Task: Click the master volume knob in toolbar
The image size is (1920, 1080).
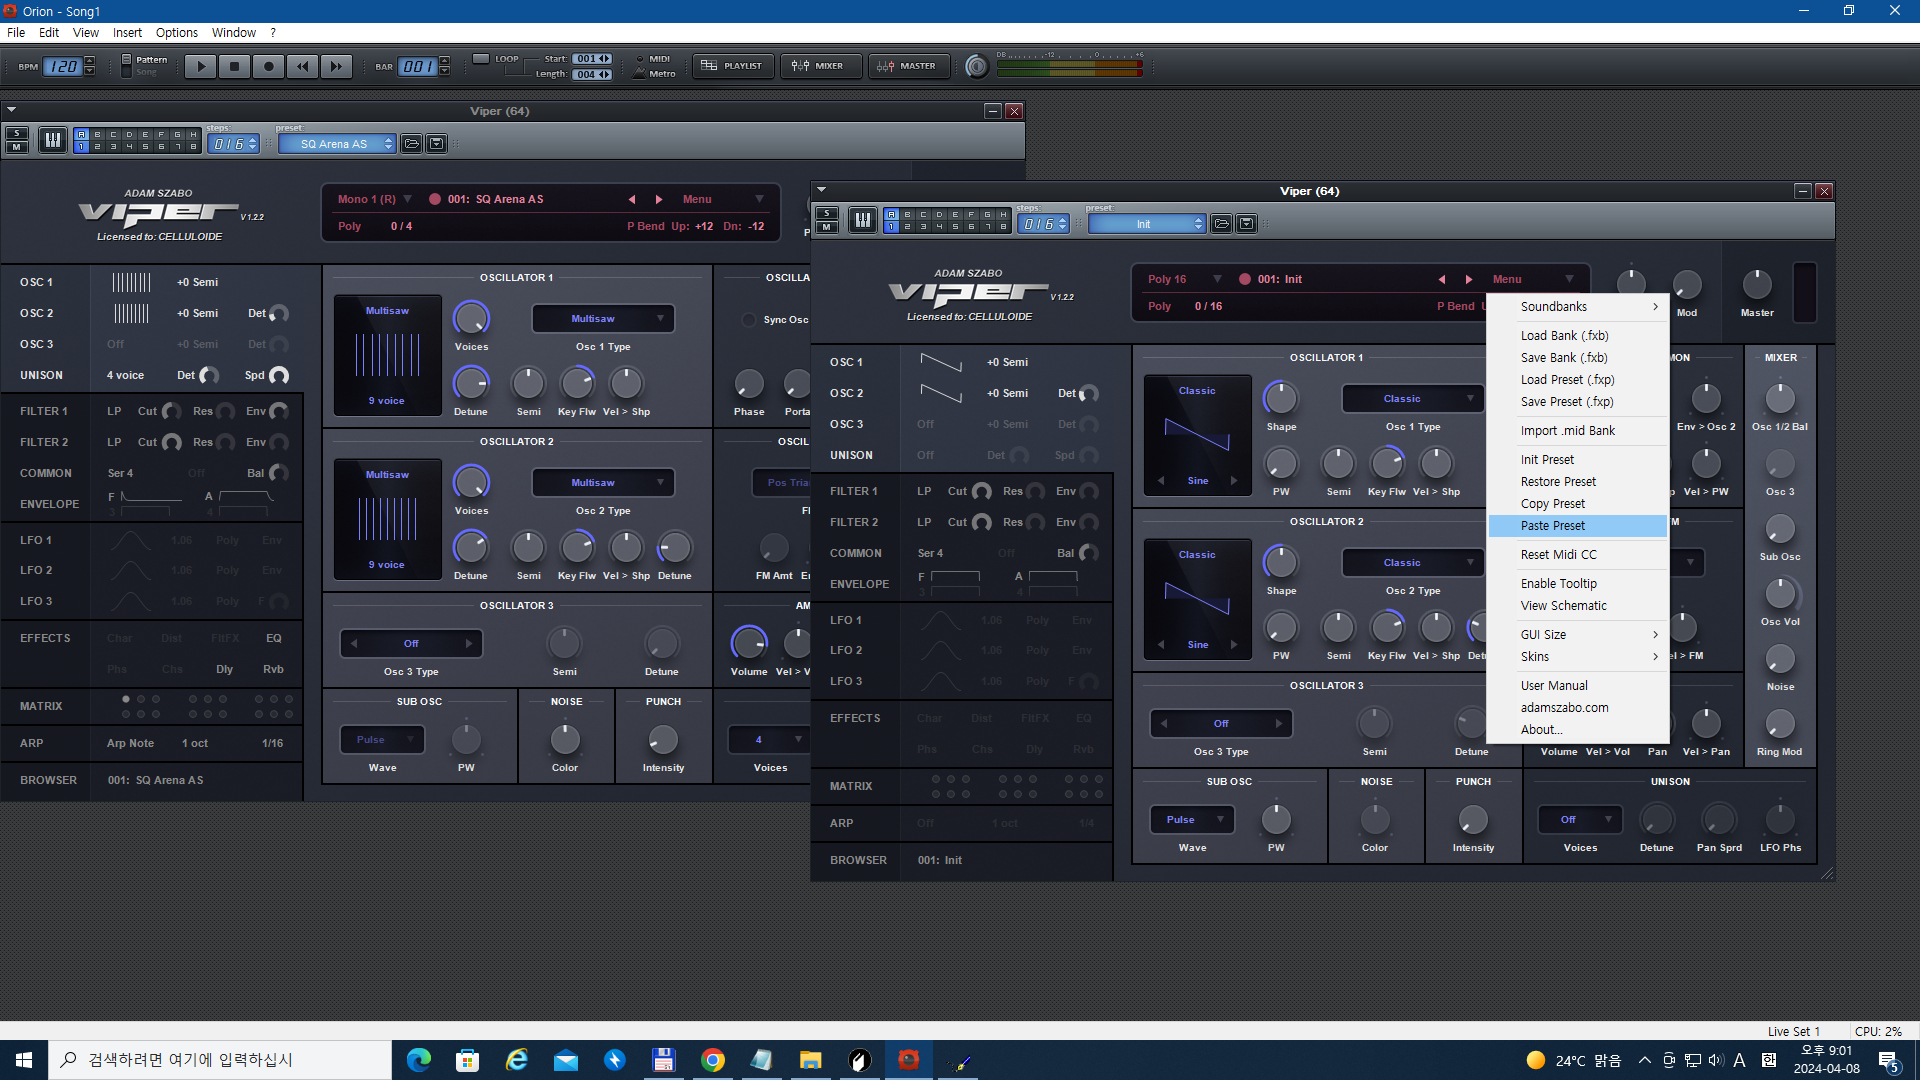Action: point(977,67)
